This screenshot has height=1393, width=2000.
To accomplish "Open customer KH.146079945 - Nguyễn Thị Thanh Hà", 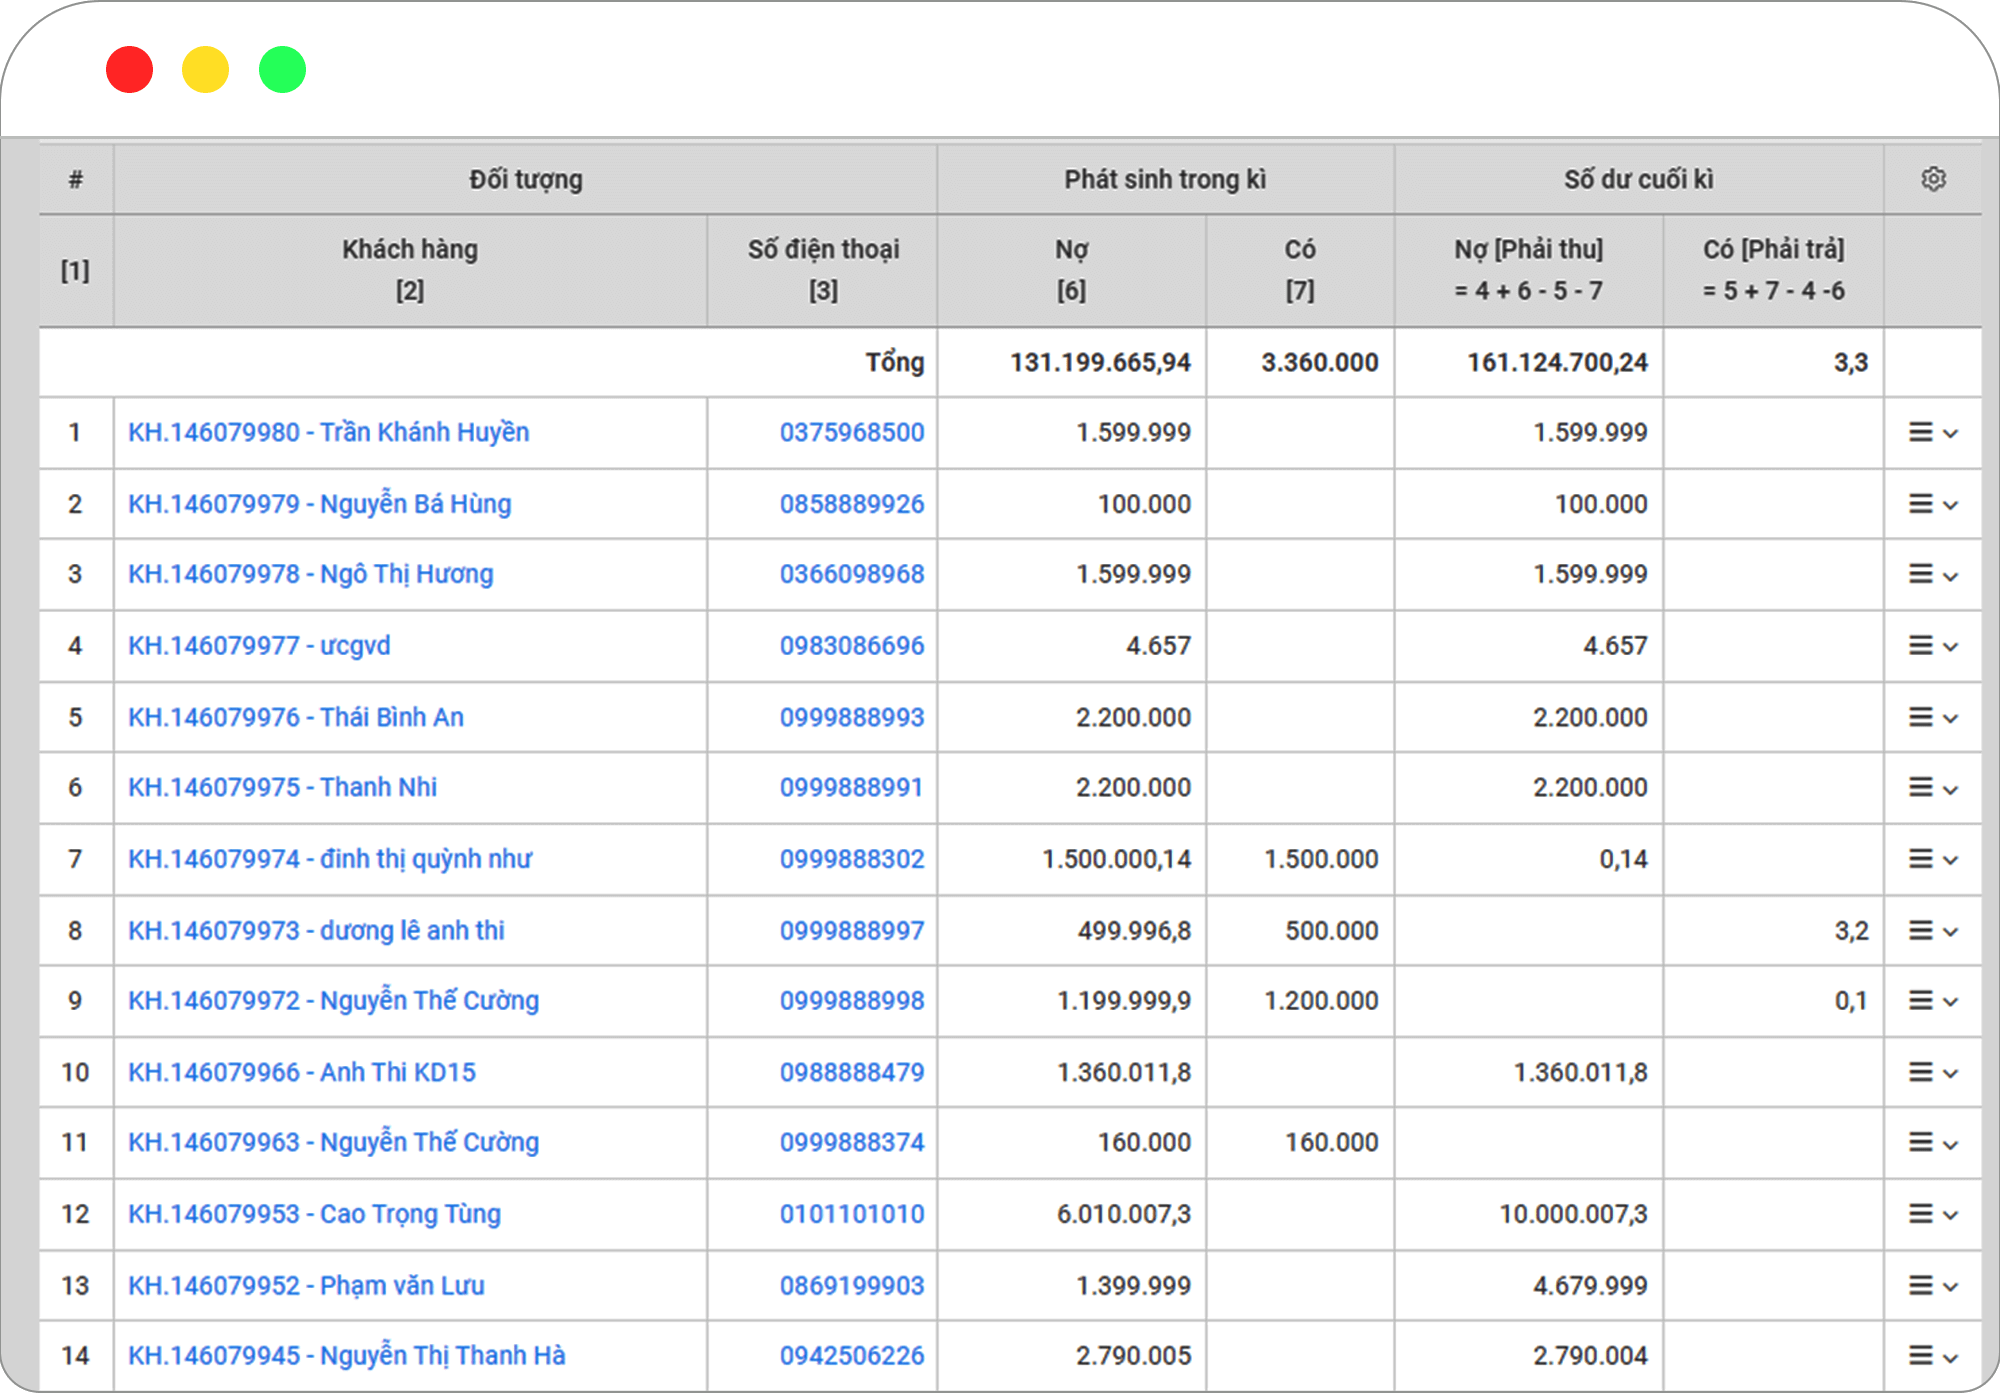I will click(x=346, y=1356).
